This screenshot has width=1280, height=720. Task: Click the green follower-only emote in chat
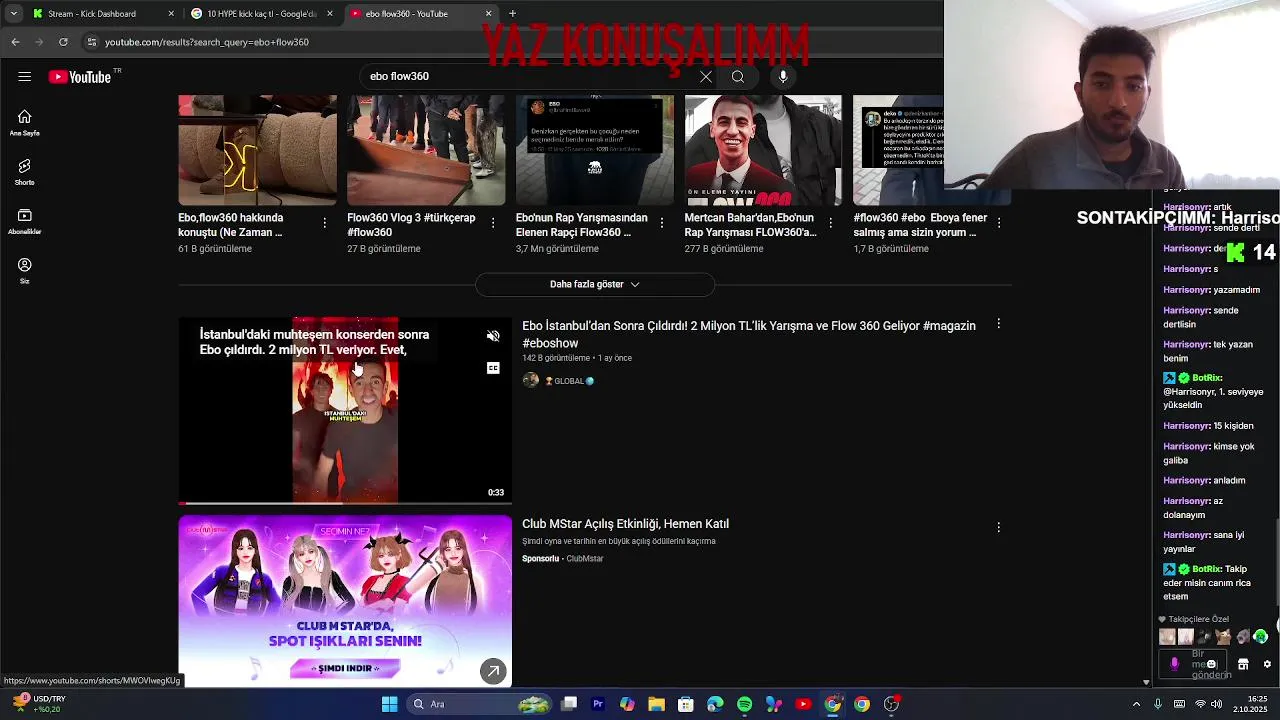1260,637
